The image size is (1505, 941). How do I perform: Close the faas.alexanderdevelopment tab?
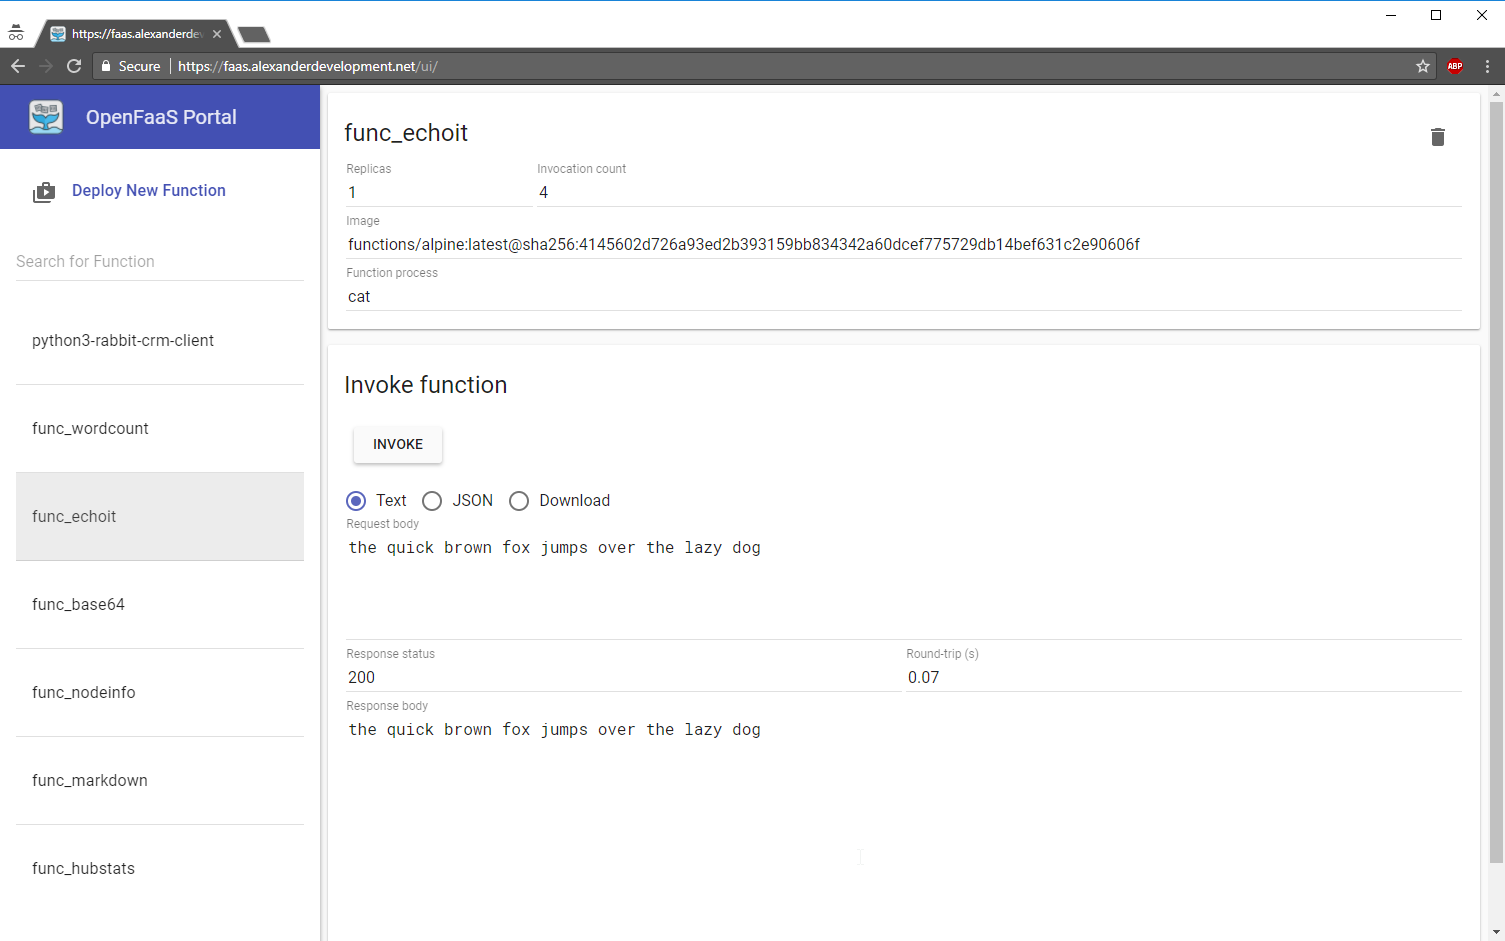pos(217,34)
